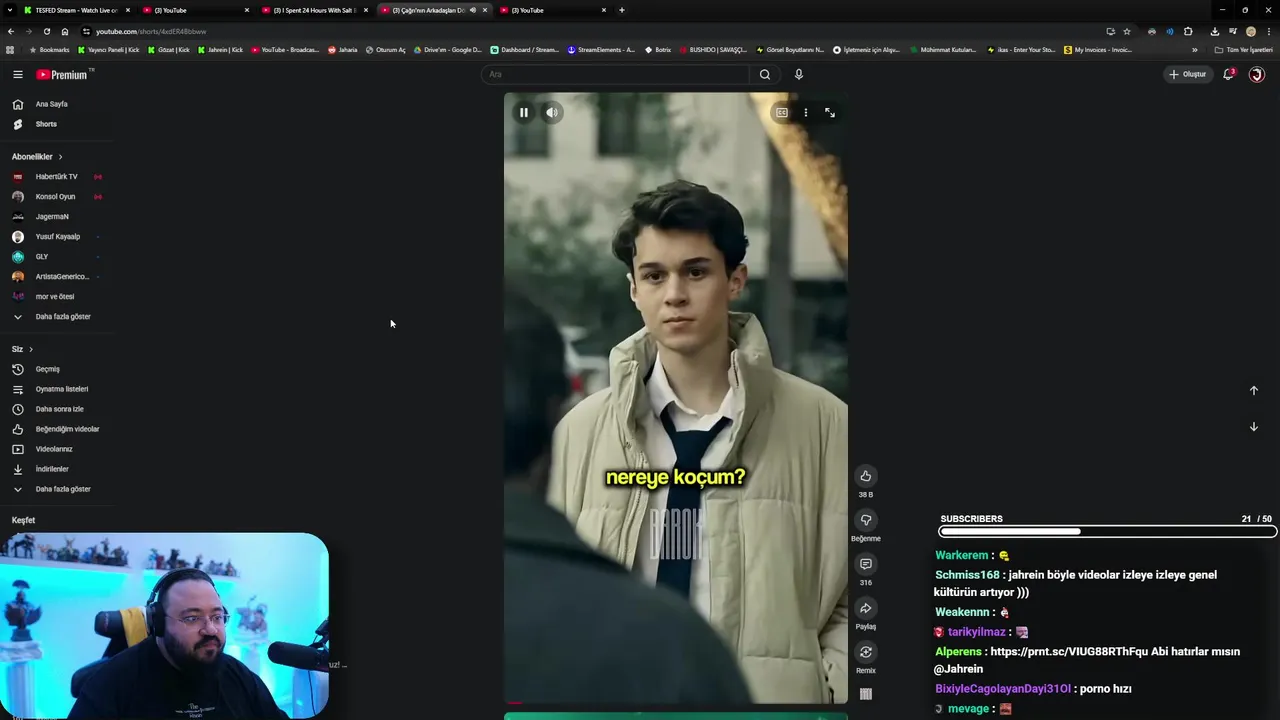Go back in the browser
The height and width of the screenshot is (720, 1280).
[11, 31]
